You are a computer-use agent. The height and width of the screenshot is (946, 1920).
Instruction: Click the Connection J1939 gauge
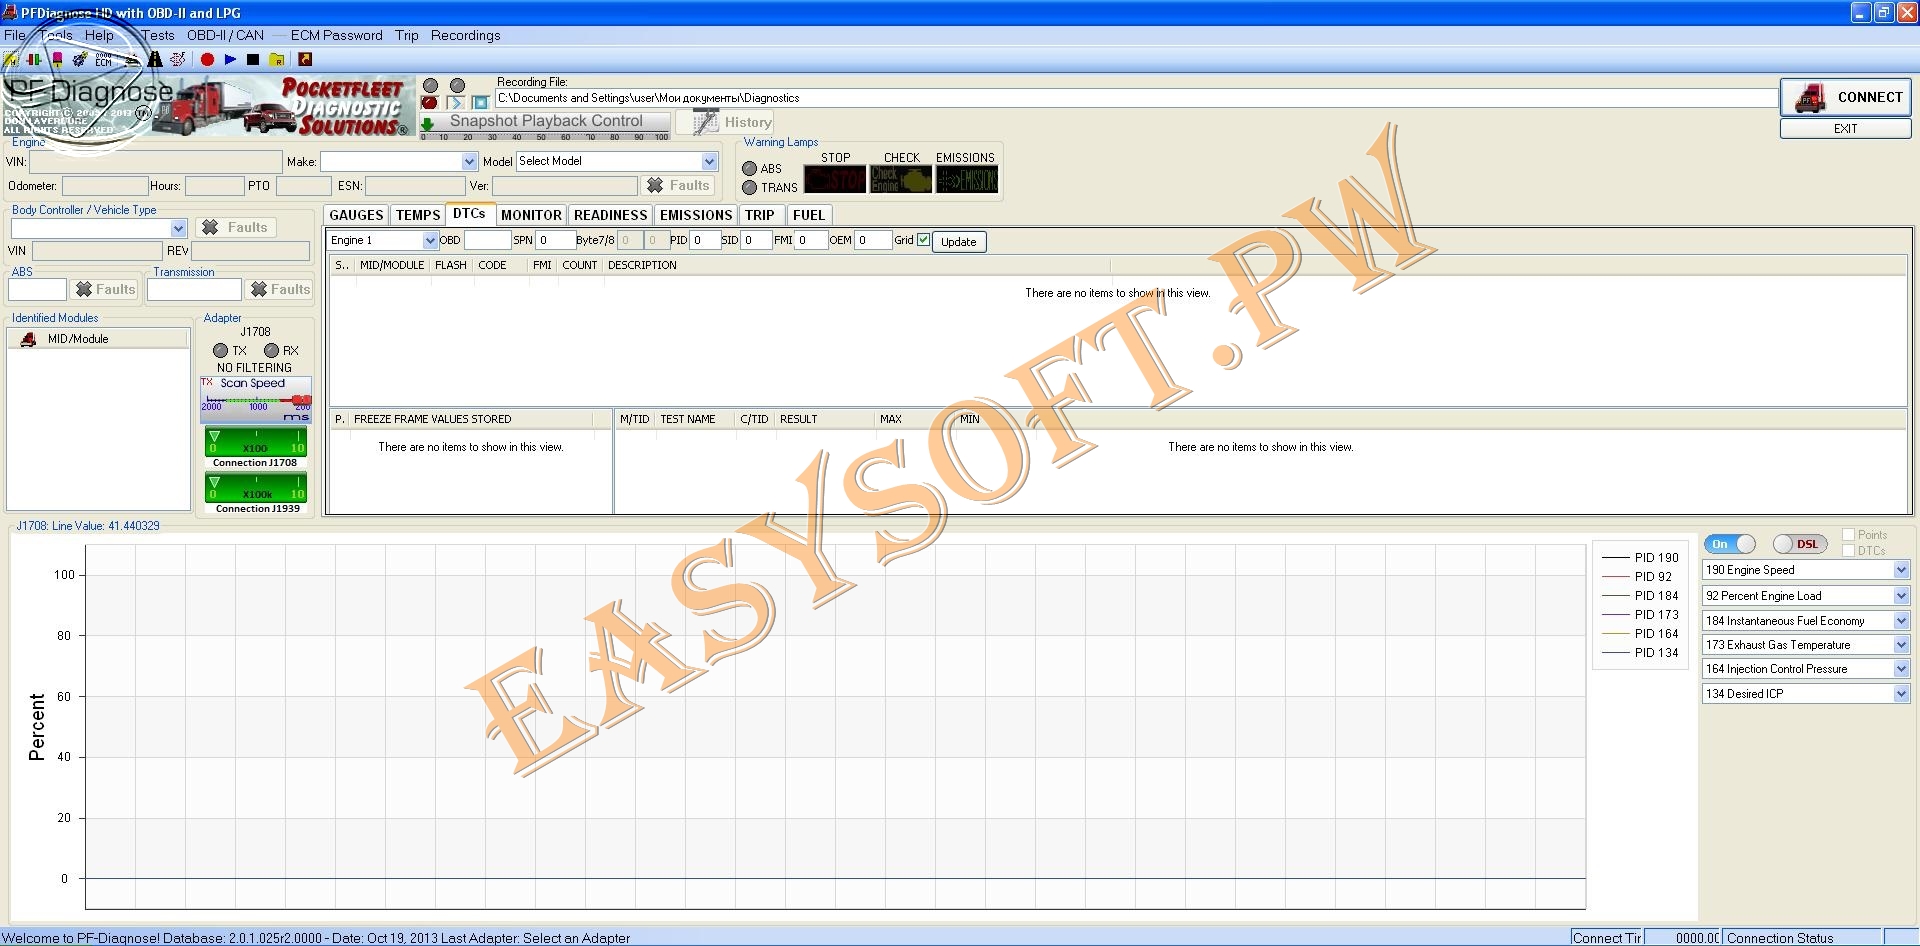(x=256, y=488)
